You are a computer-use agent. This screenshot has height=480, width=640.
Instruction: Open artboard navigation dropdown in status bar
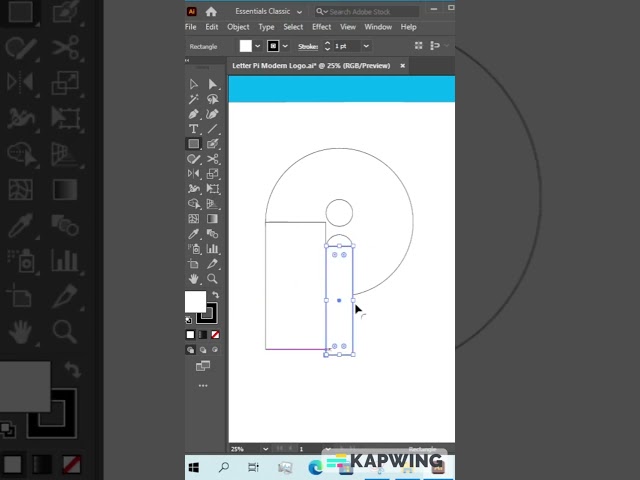[x=328, y=449]
